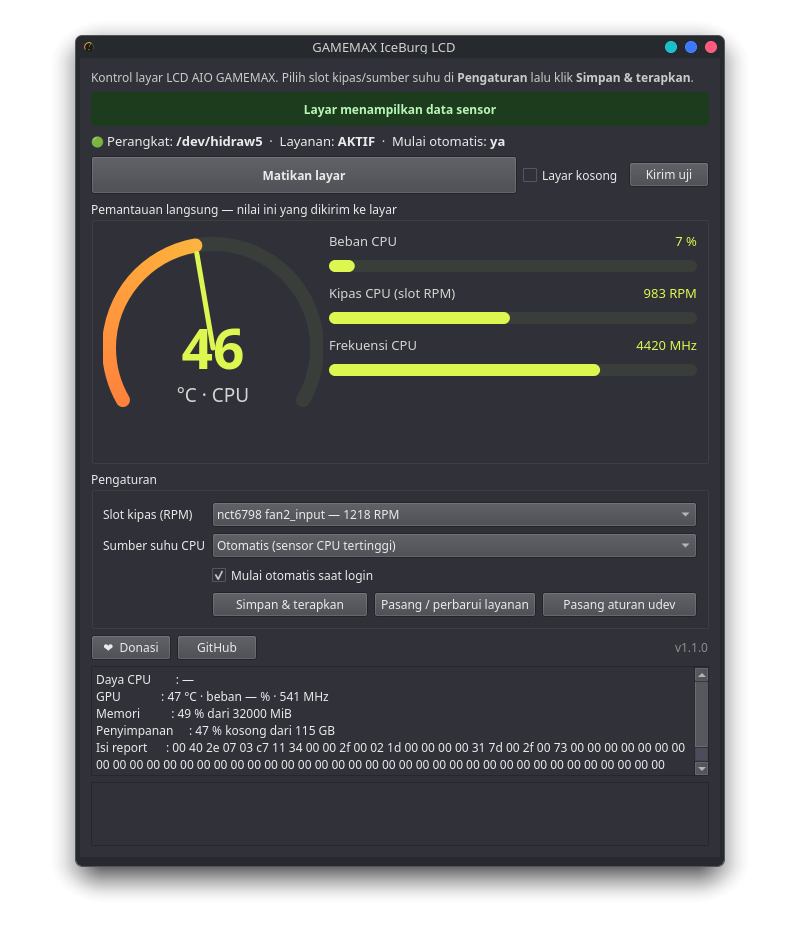Click the '/dev/hidraw5' device path text
This screenshot has height=952, width=800.
tap(219, 141)
